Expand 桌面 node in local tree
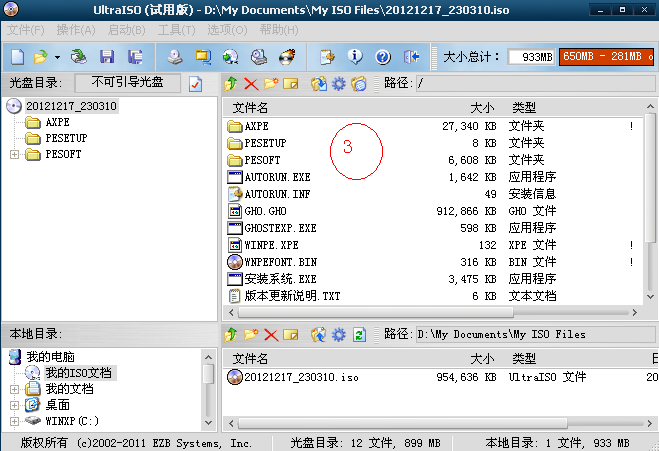 coord(14,405)
